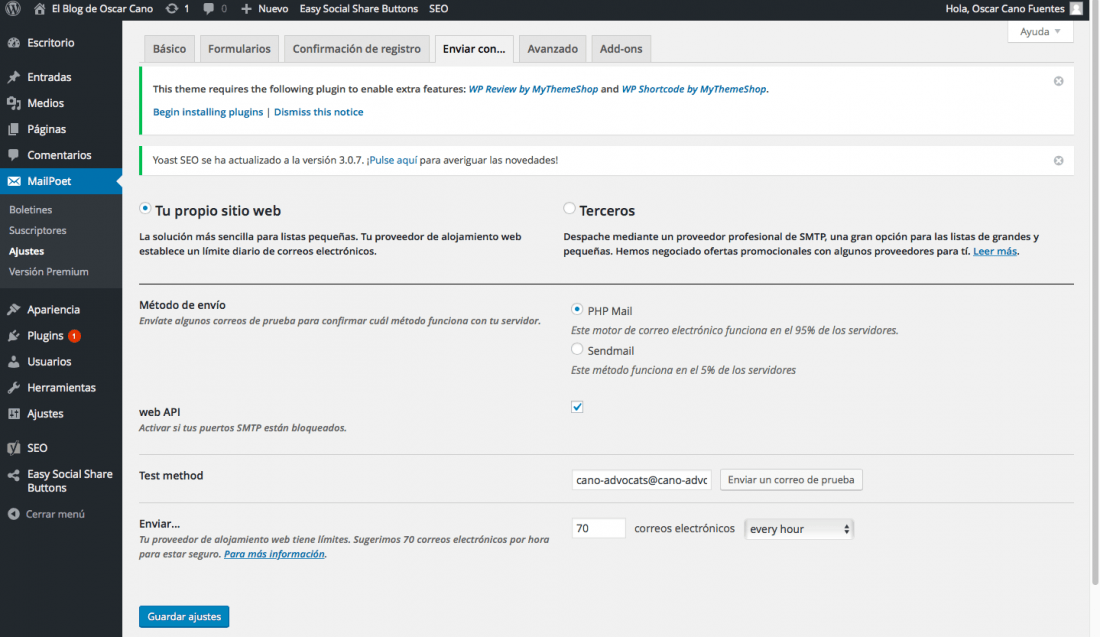Open Ajustes submenu under MailPoet

(x=26, y=251)
